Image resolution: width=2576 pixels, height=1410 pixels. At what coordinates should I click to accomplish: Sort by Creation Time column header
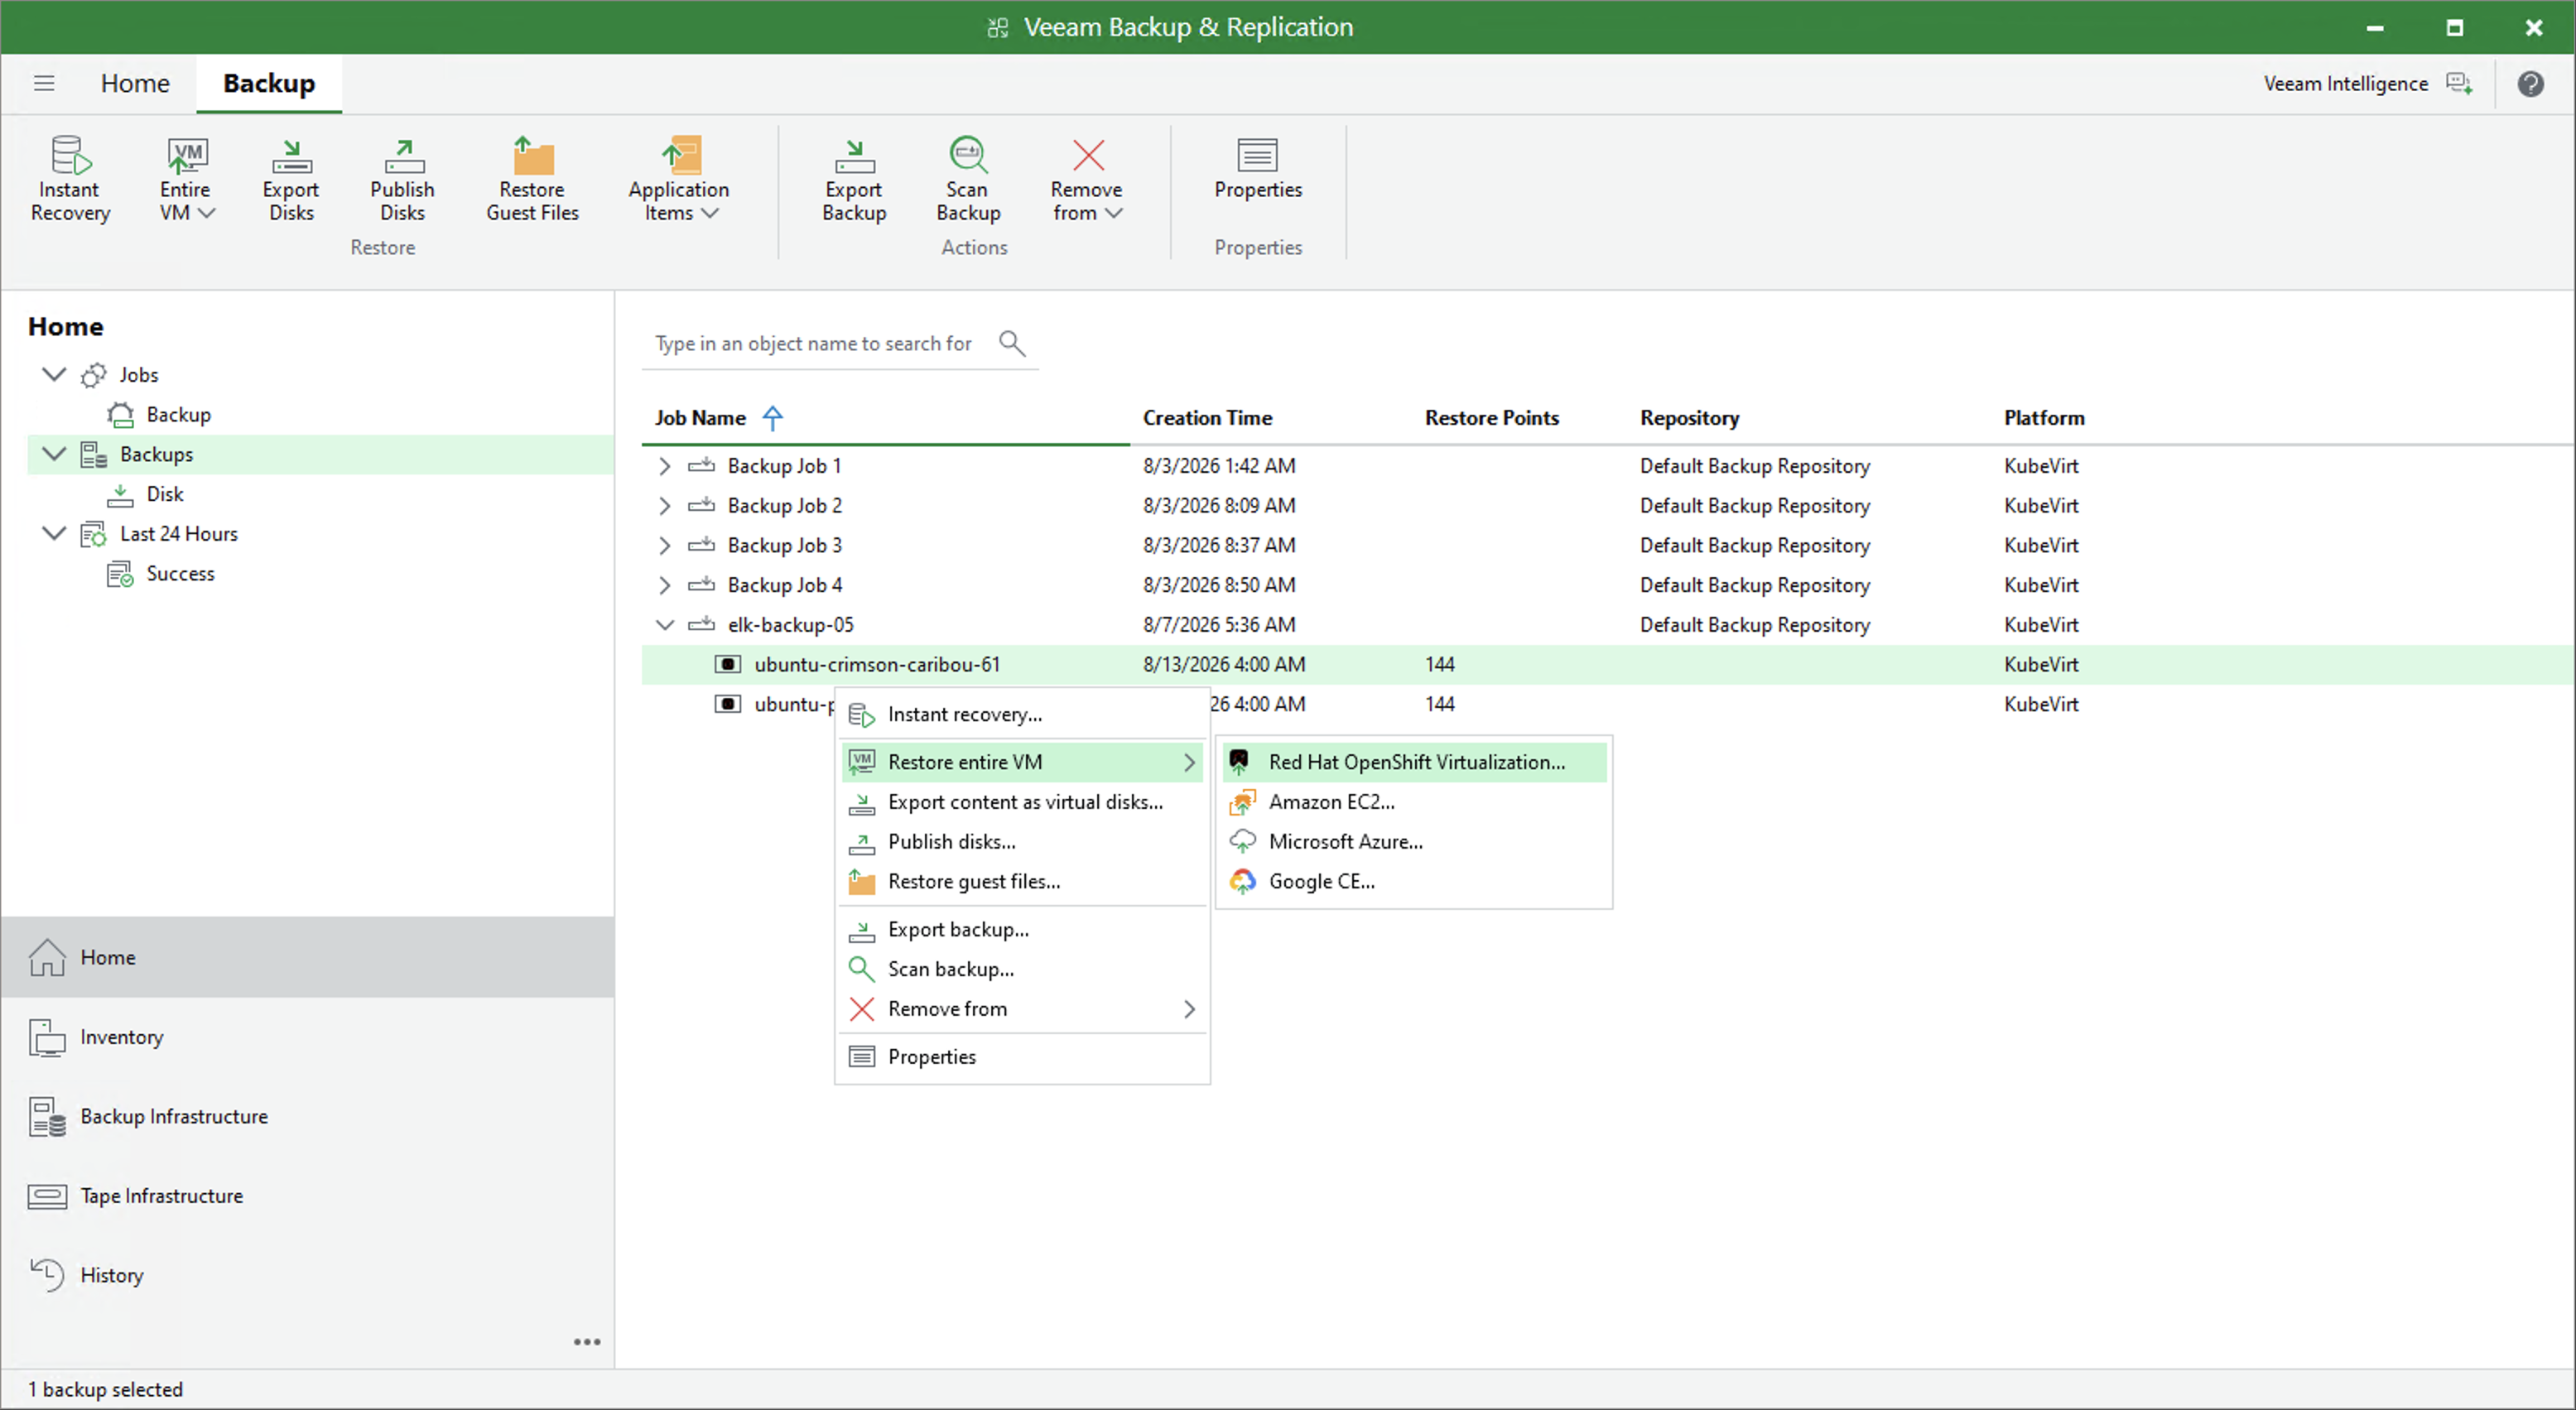[1207, 418]
